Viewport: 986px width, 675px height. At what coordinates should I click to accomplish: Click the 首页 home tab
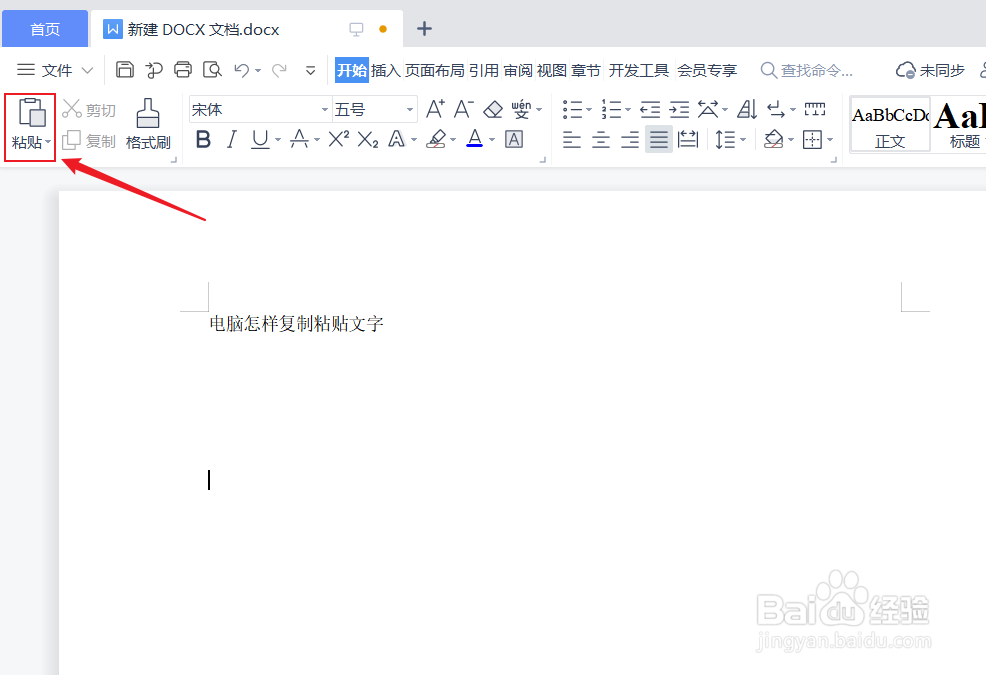[45, 28]
